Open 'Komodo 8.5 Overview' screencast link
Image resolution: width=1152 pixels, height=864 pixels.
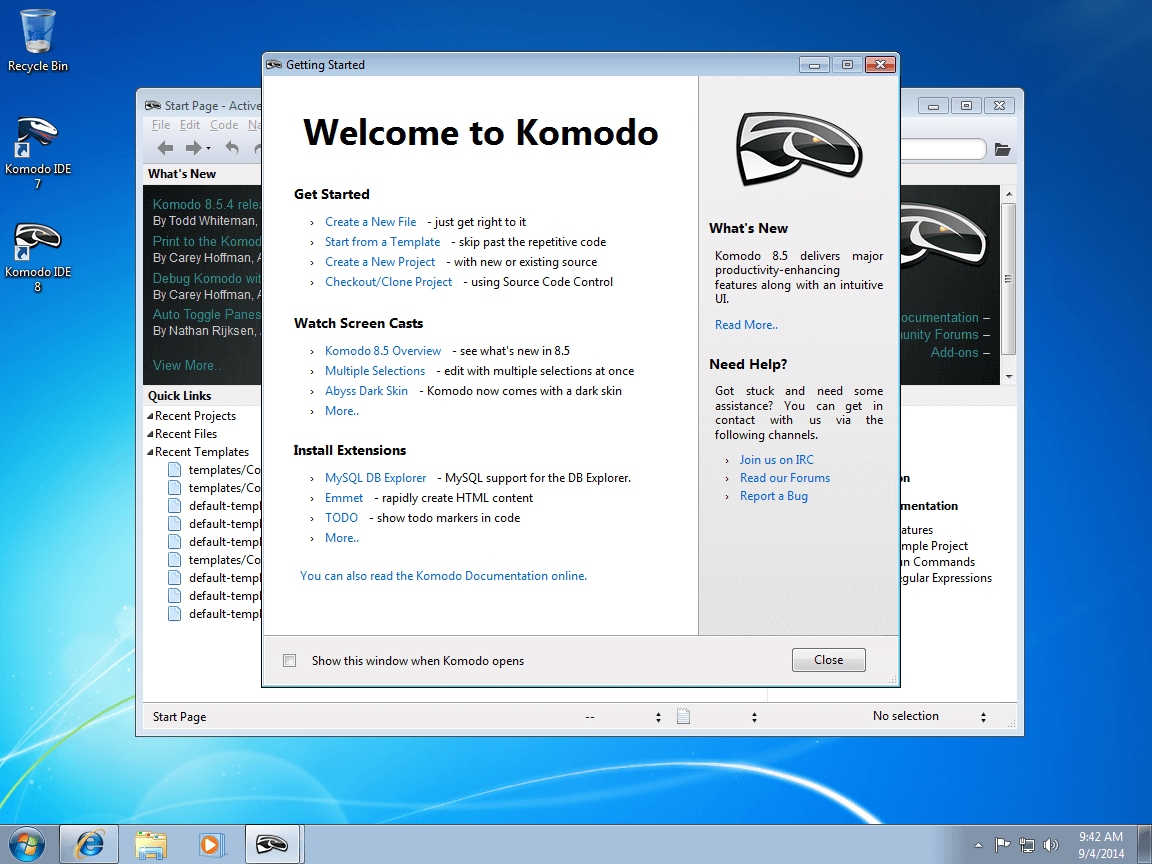(383, 350)
